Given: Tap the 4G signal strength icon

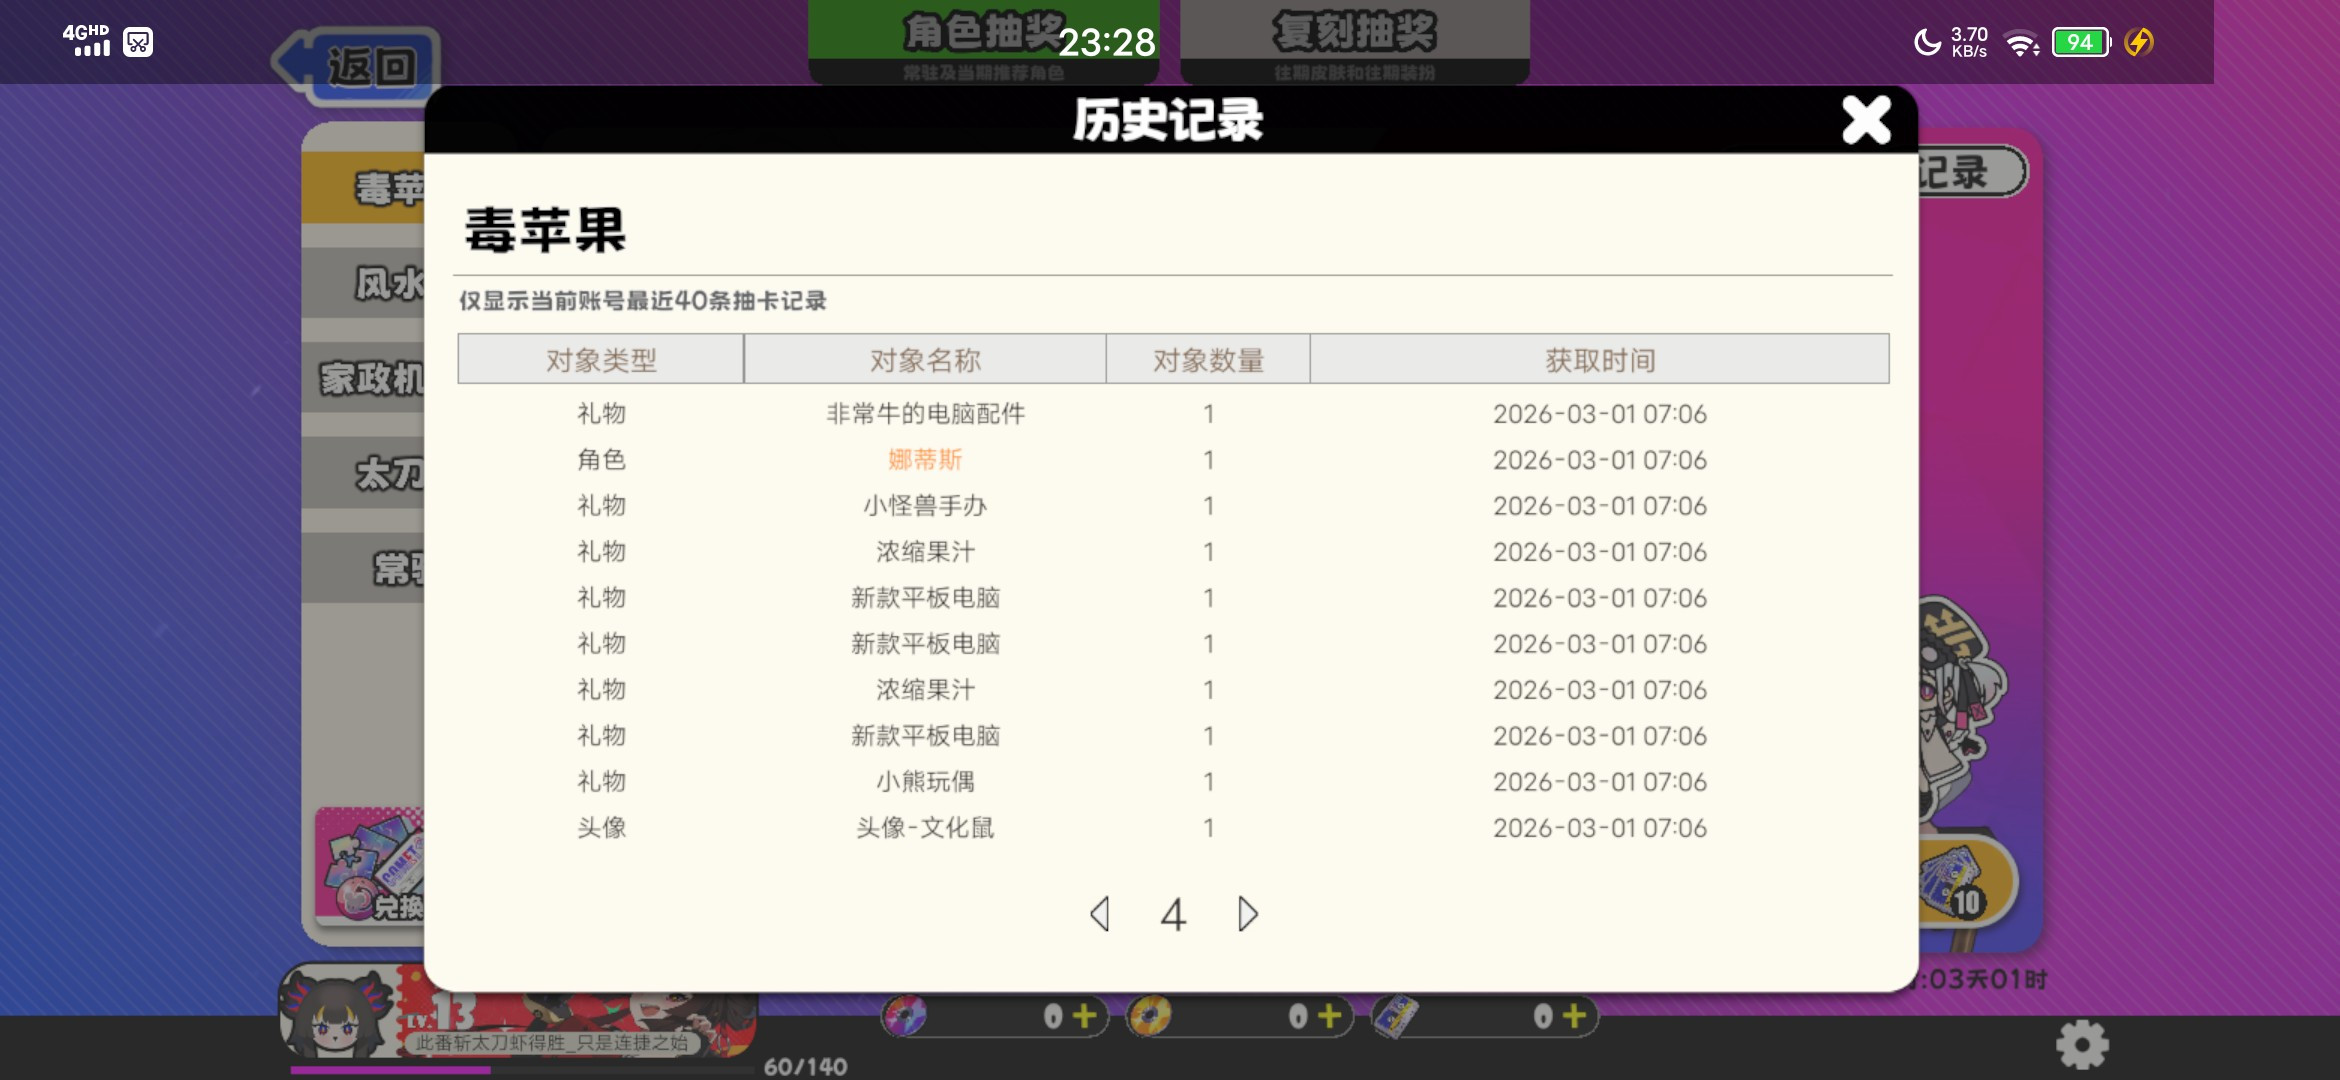Looking at the screenshot, I should pos(87,40).
